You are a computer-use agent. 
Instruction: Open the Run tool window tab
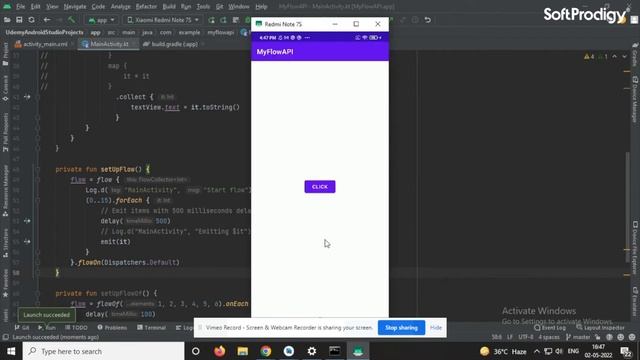(47, 327)
